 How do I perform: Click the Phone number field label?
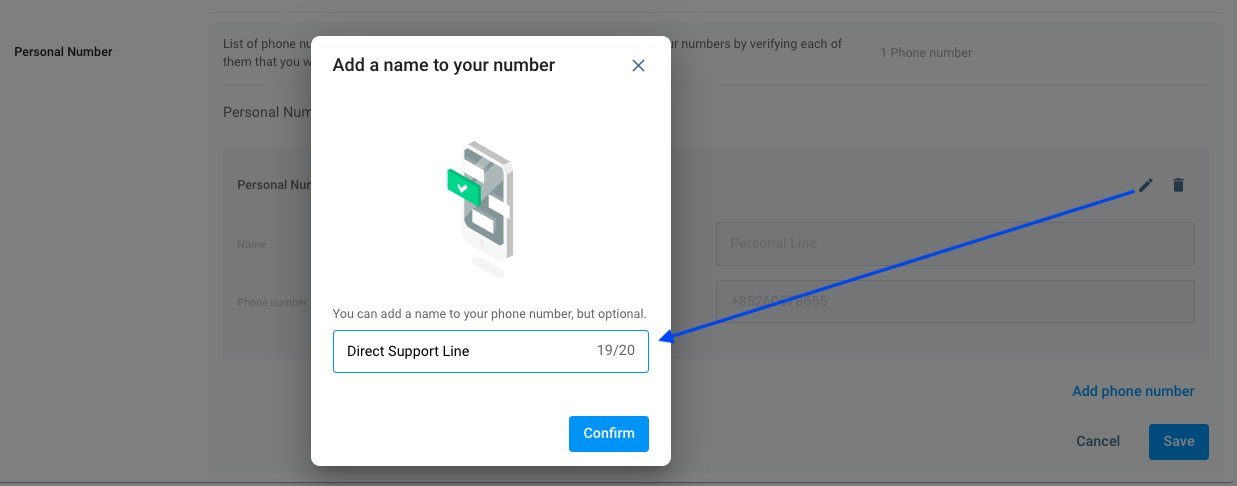coord(272,302)
